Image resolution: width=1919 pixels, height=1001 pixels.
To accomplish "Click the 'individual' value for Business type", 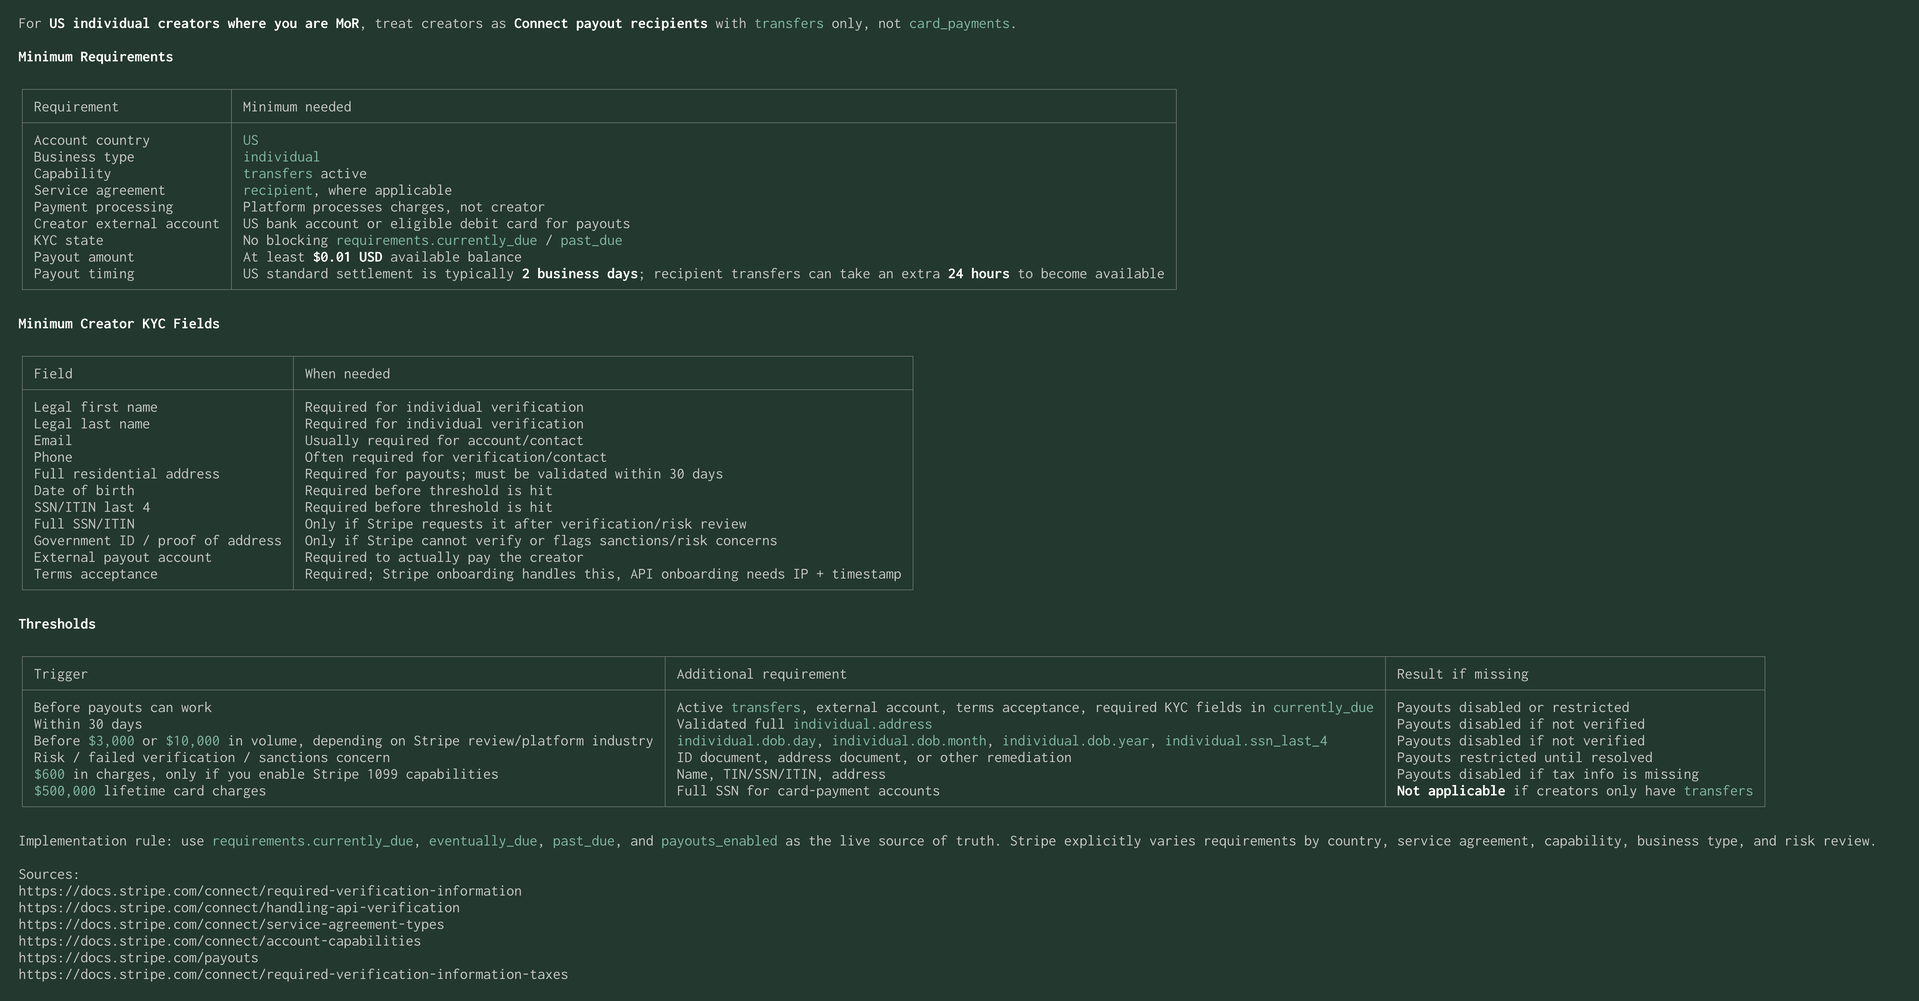I will coord(281,157).
